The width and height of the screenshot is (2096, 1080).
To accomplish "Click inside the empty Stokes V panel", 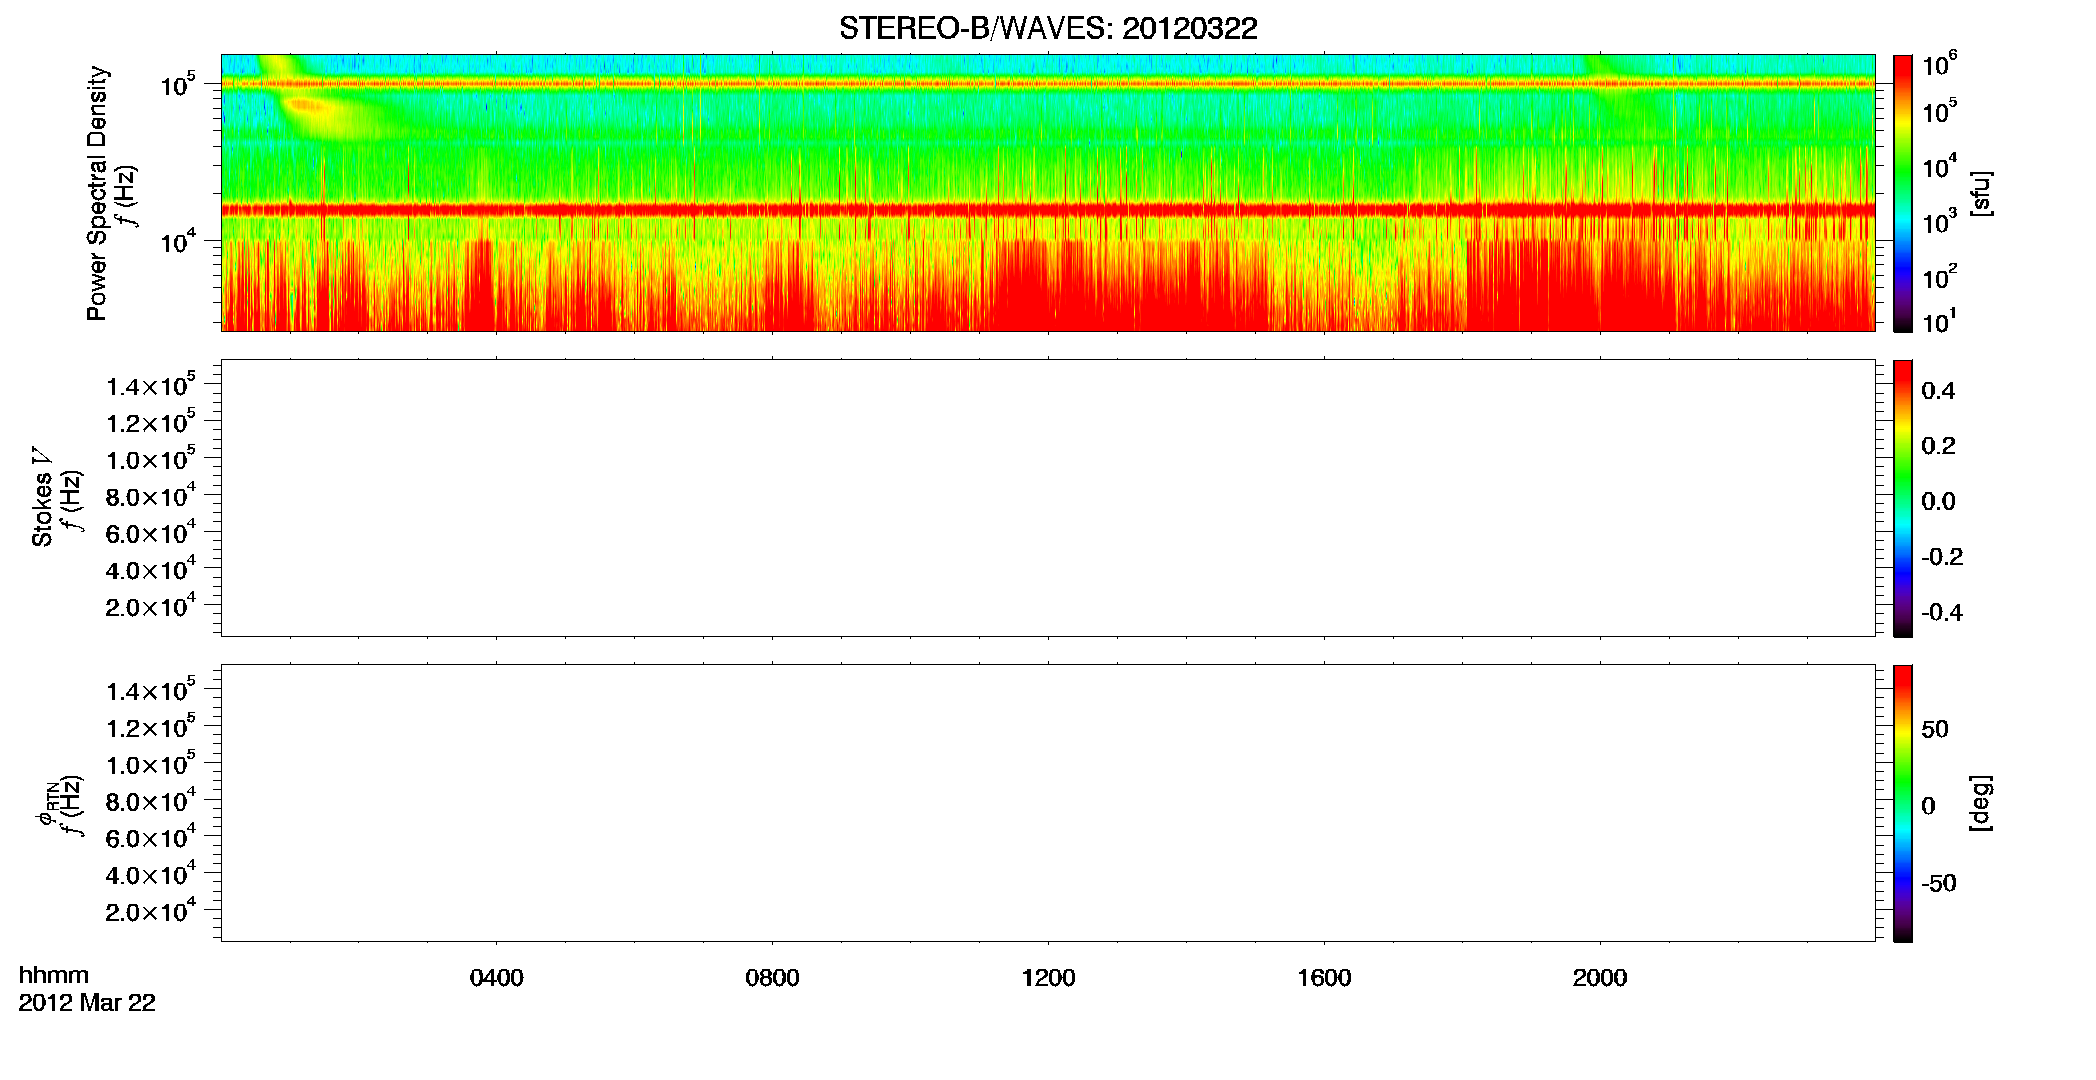I will point(1048,498).
